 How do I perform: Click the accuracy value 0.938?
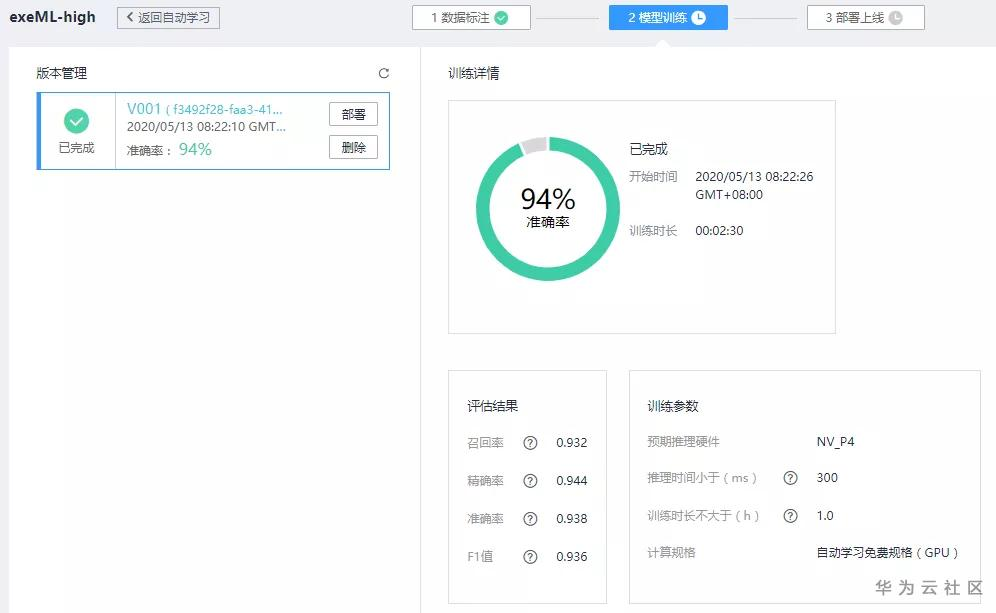coord(572,519)
